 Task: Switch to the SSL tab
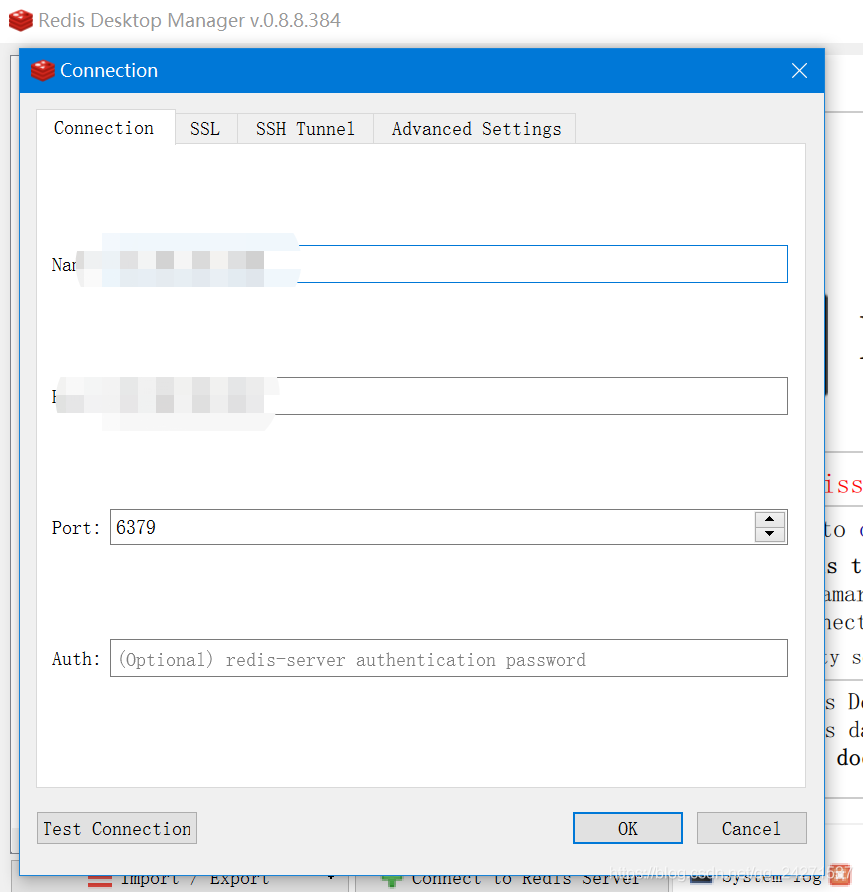[x=204, y=128]
